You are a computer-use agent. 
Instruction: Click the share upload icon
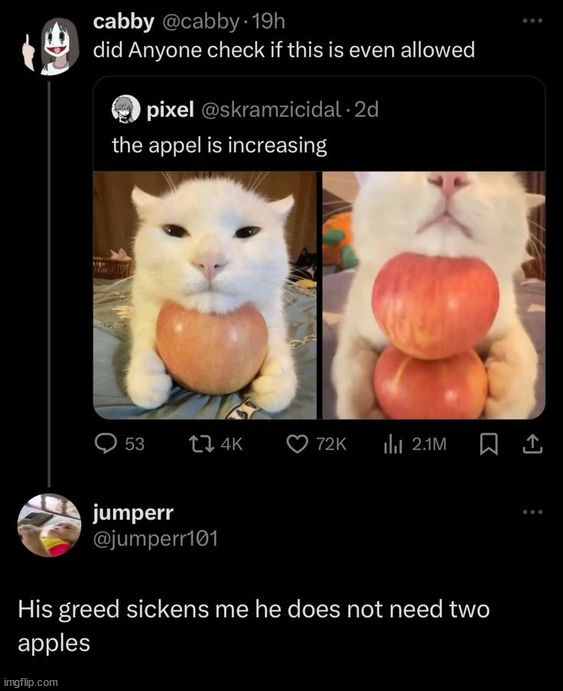(x=532, y=444)
